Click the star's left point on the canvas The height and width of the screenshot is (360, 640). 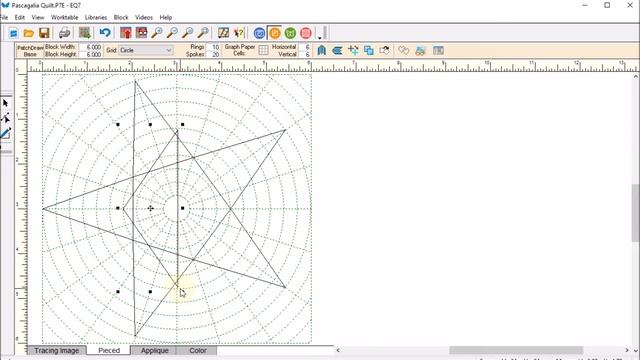point(44,209)
